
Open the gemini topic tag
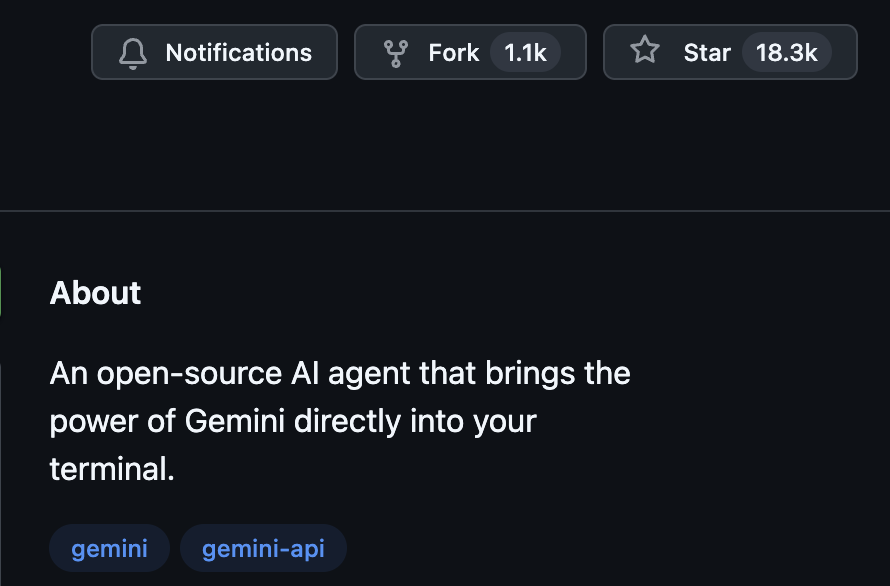coord(110,549)
